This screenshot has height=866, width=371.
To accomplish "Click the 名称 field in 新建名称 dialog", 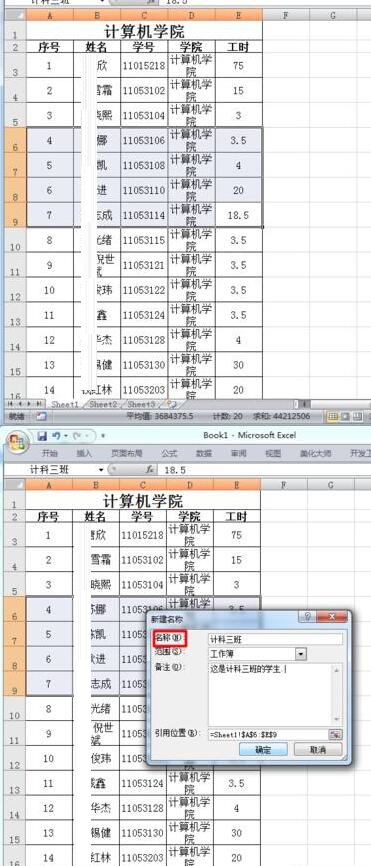I will [275, 639].
